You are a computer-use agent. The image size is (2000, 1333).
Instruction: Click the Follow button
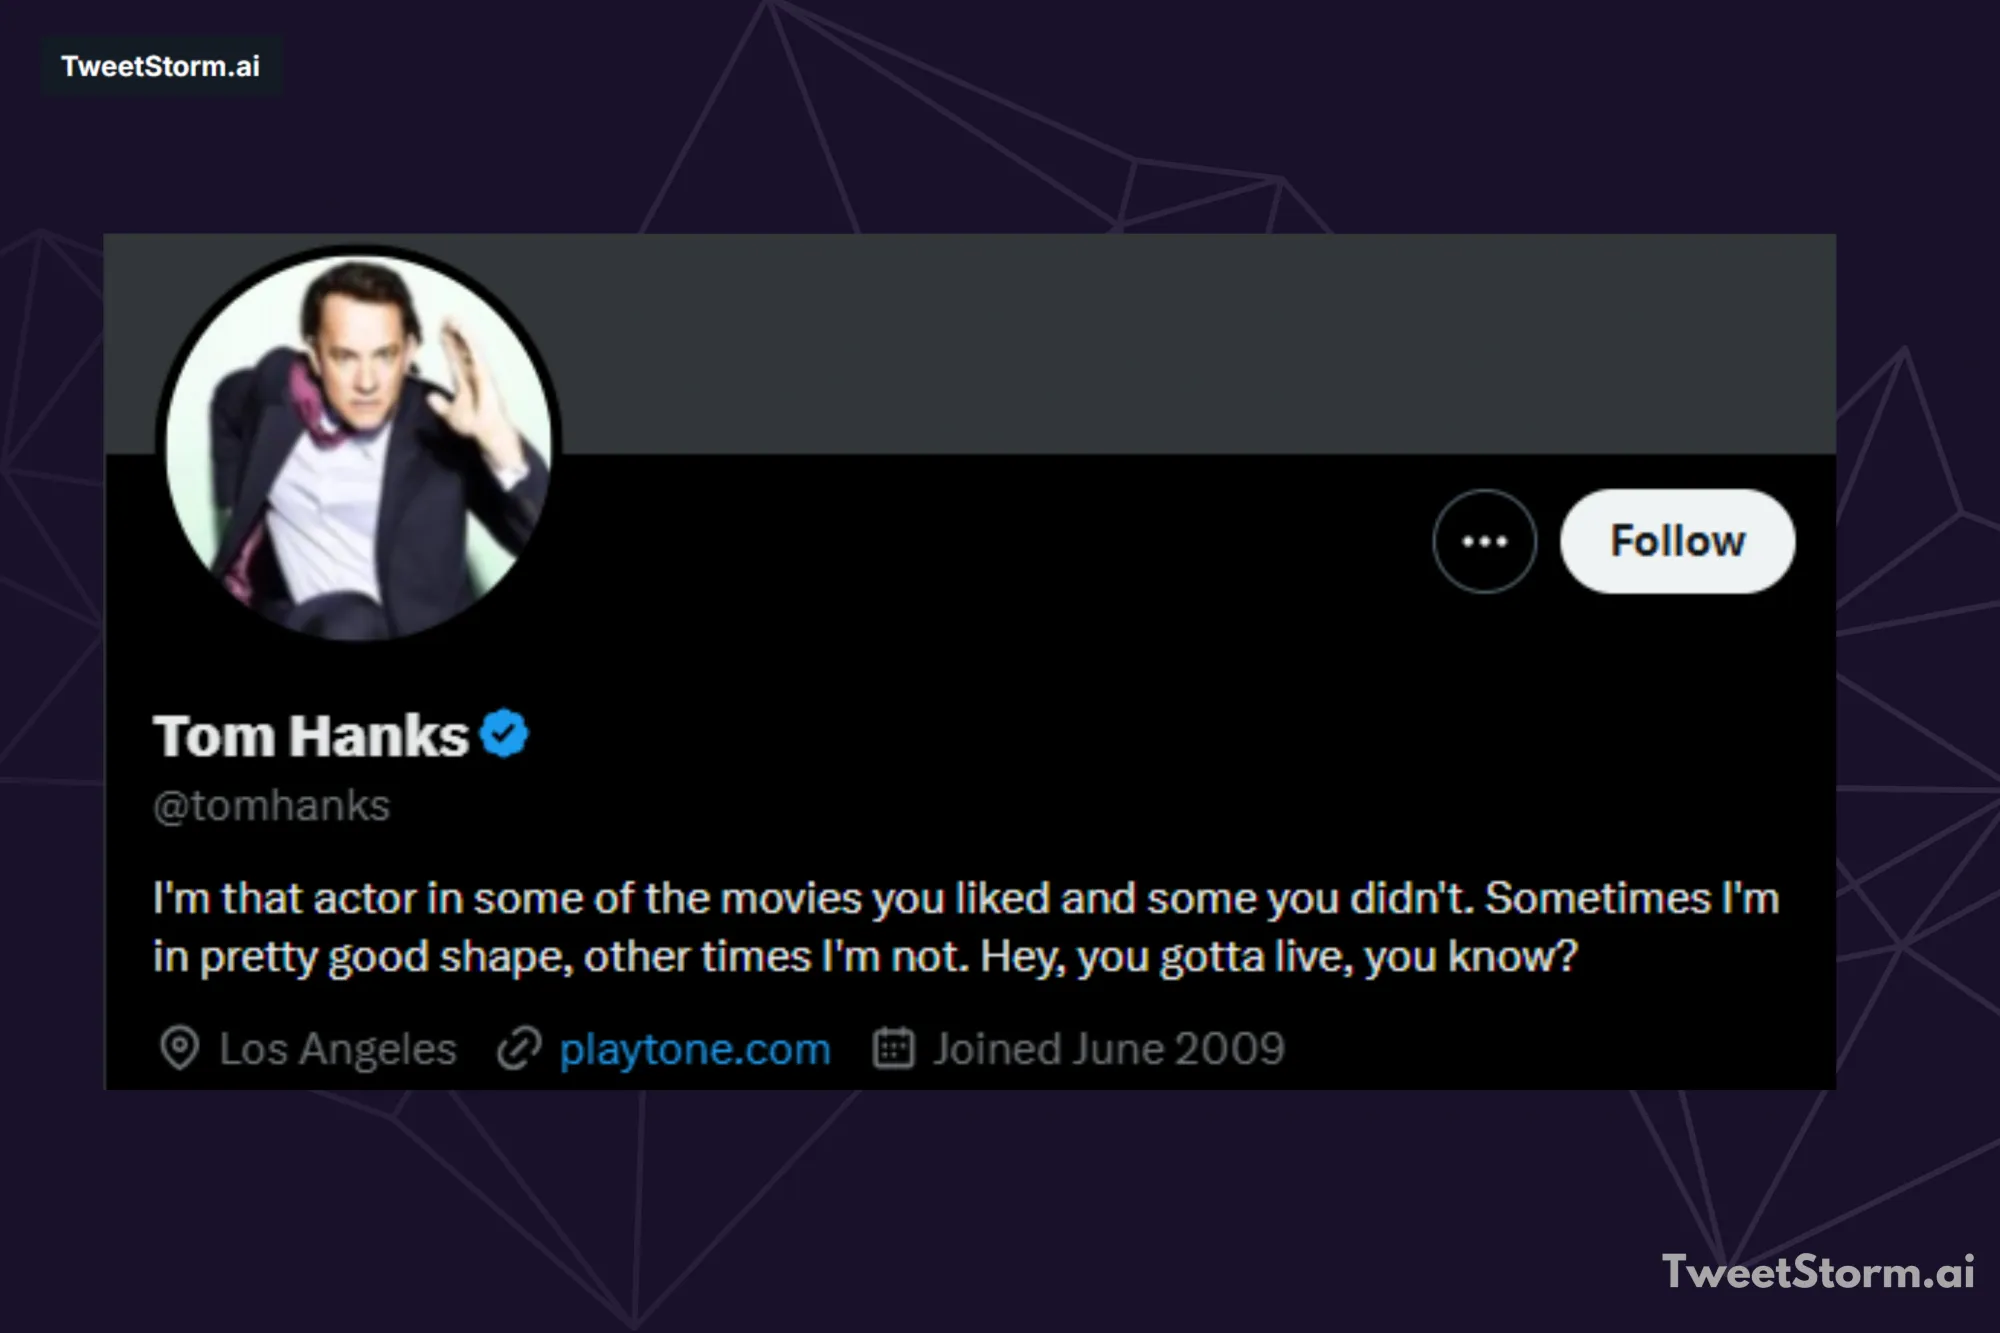point(1677,541)
